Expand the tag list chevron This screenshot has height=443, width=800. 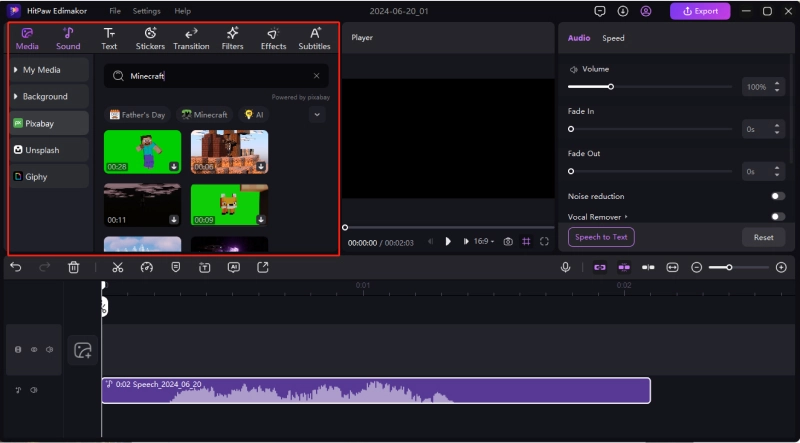pyautogui.click(x=317, y=115)
